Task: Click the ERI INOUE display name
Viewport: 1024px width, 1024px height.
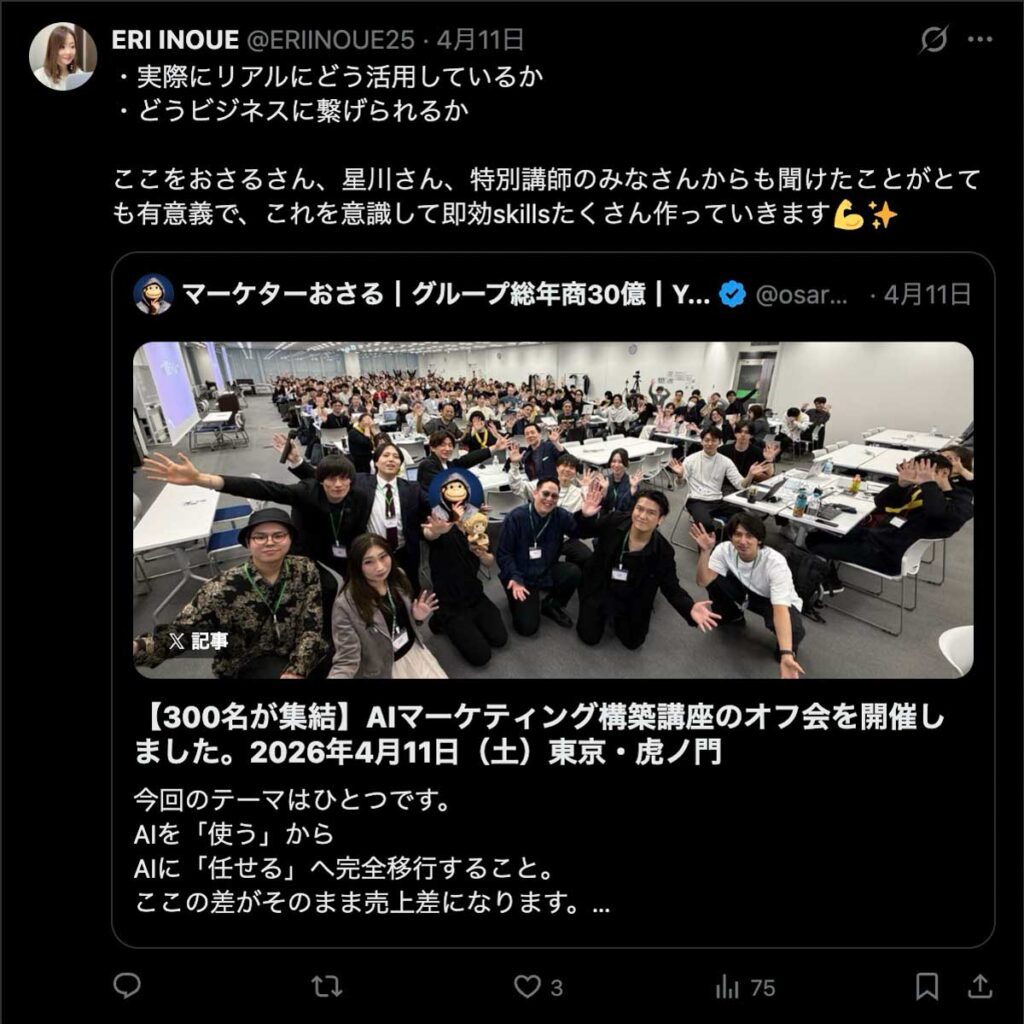Action: coord(175,40)
